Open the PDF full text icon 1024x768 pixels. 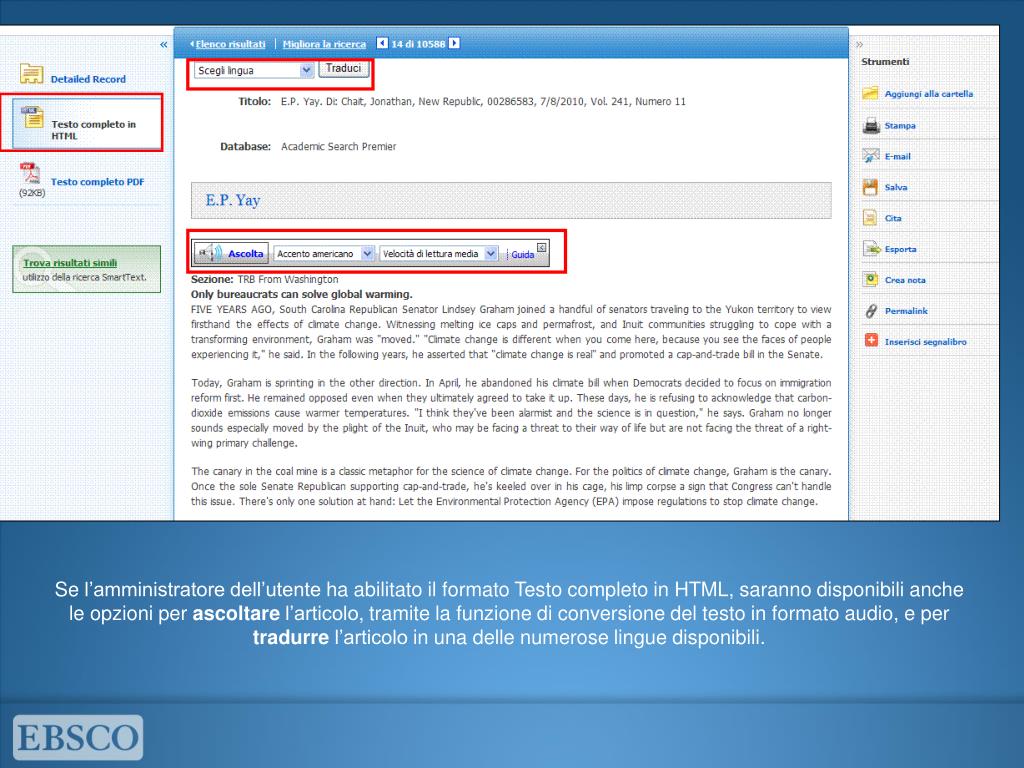[29, 174]
